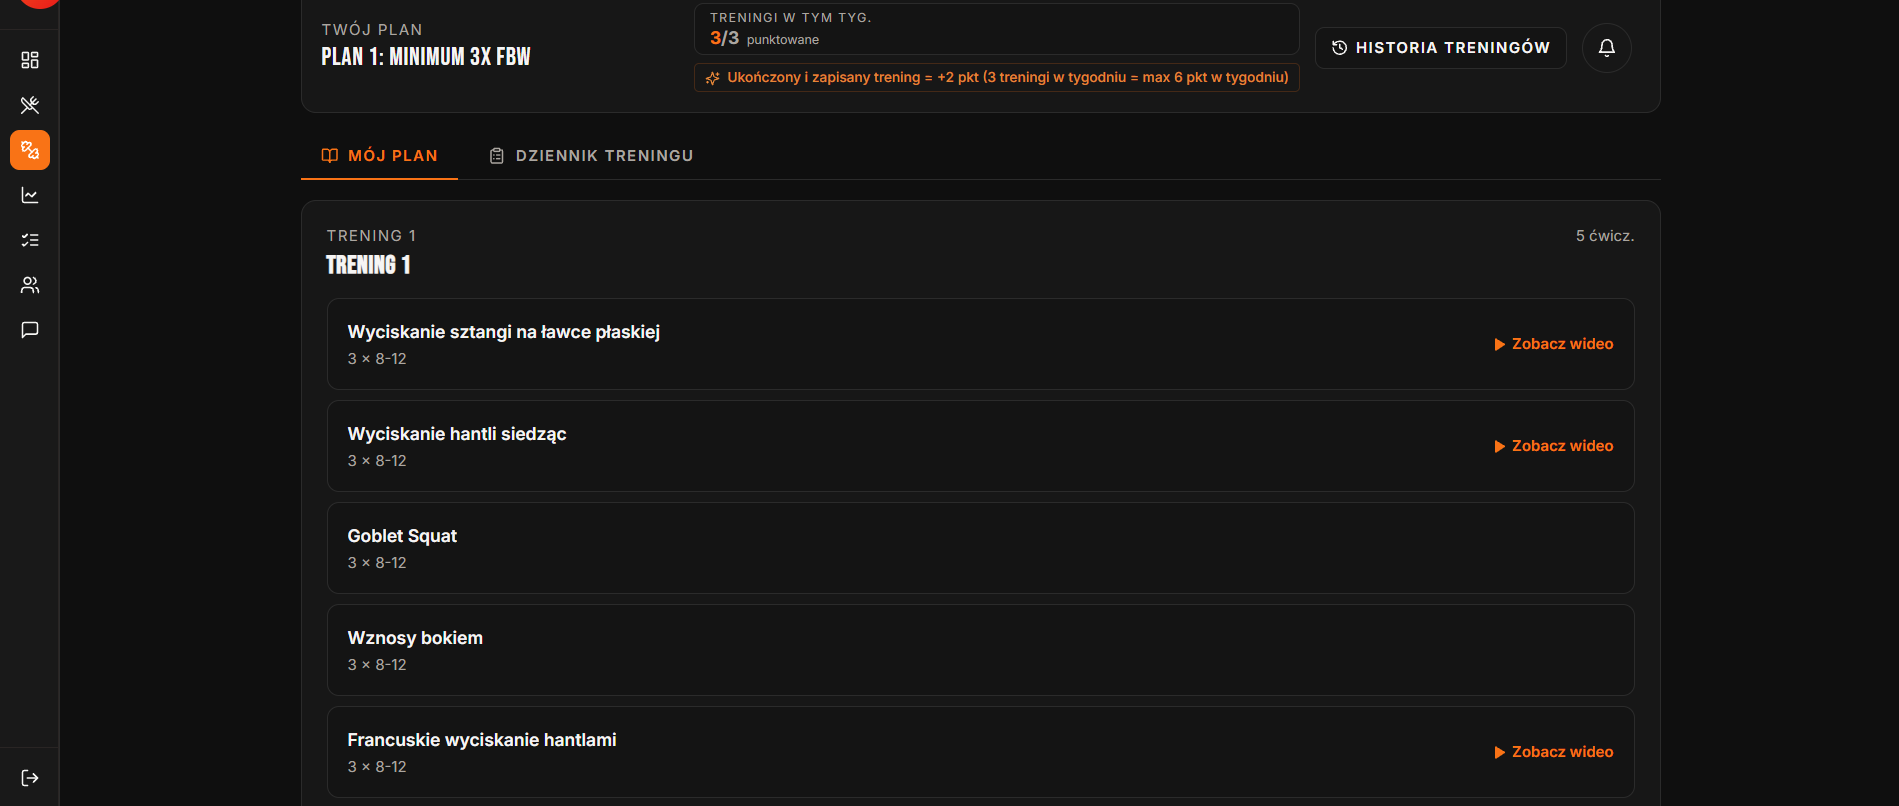Screen dimensions: 1899x806
Task: Select the highlighted training icon in sidebar
Action: click(x=30, y=150)
